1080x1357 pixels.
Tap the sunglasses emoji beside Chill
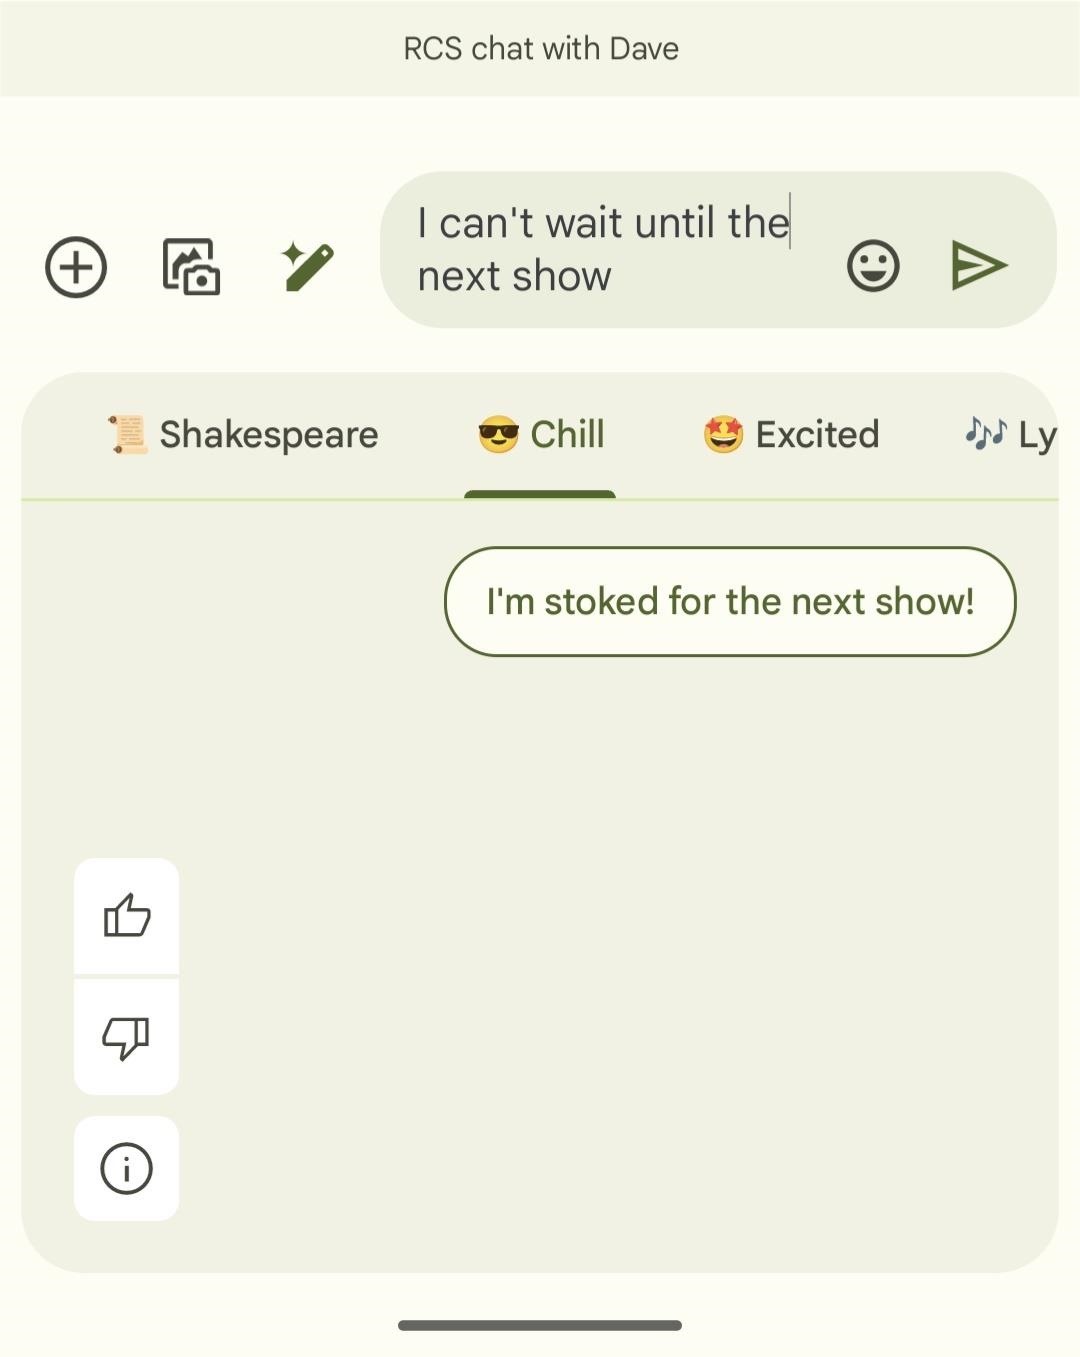click(498, 435)
